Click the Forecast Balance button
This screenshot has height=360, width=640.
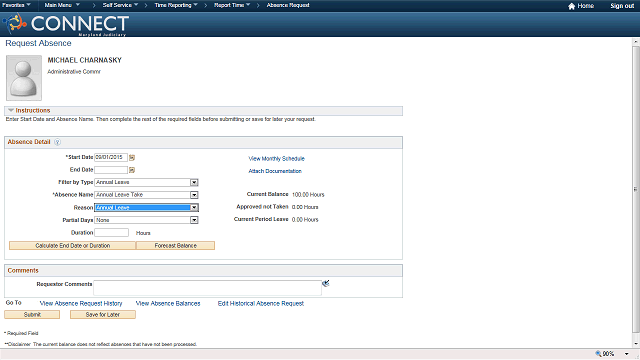(x=176, y=246)
